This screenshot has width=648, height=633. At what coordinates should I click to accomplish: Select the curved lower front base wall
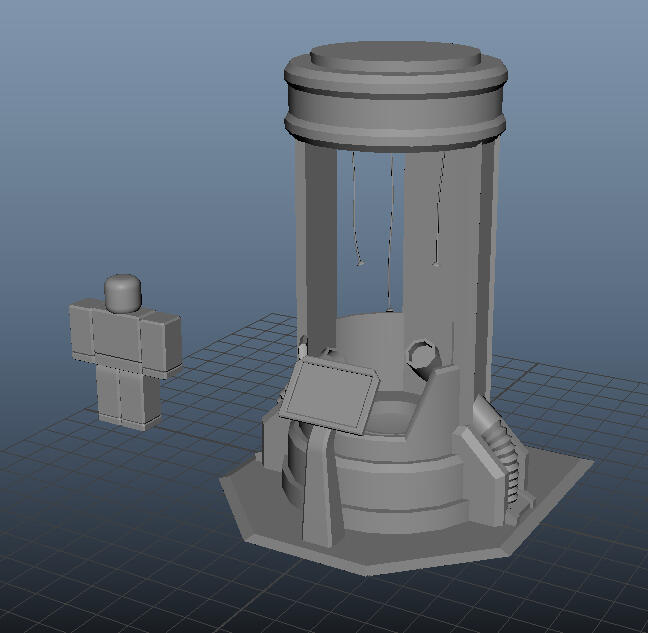(x=401, y=490)
